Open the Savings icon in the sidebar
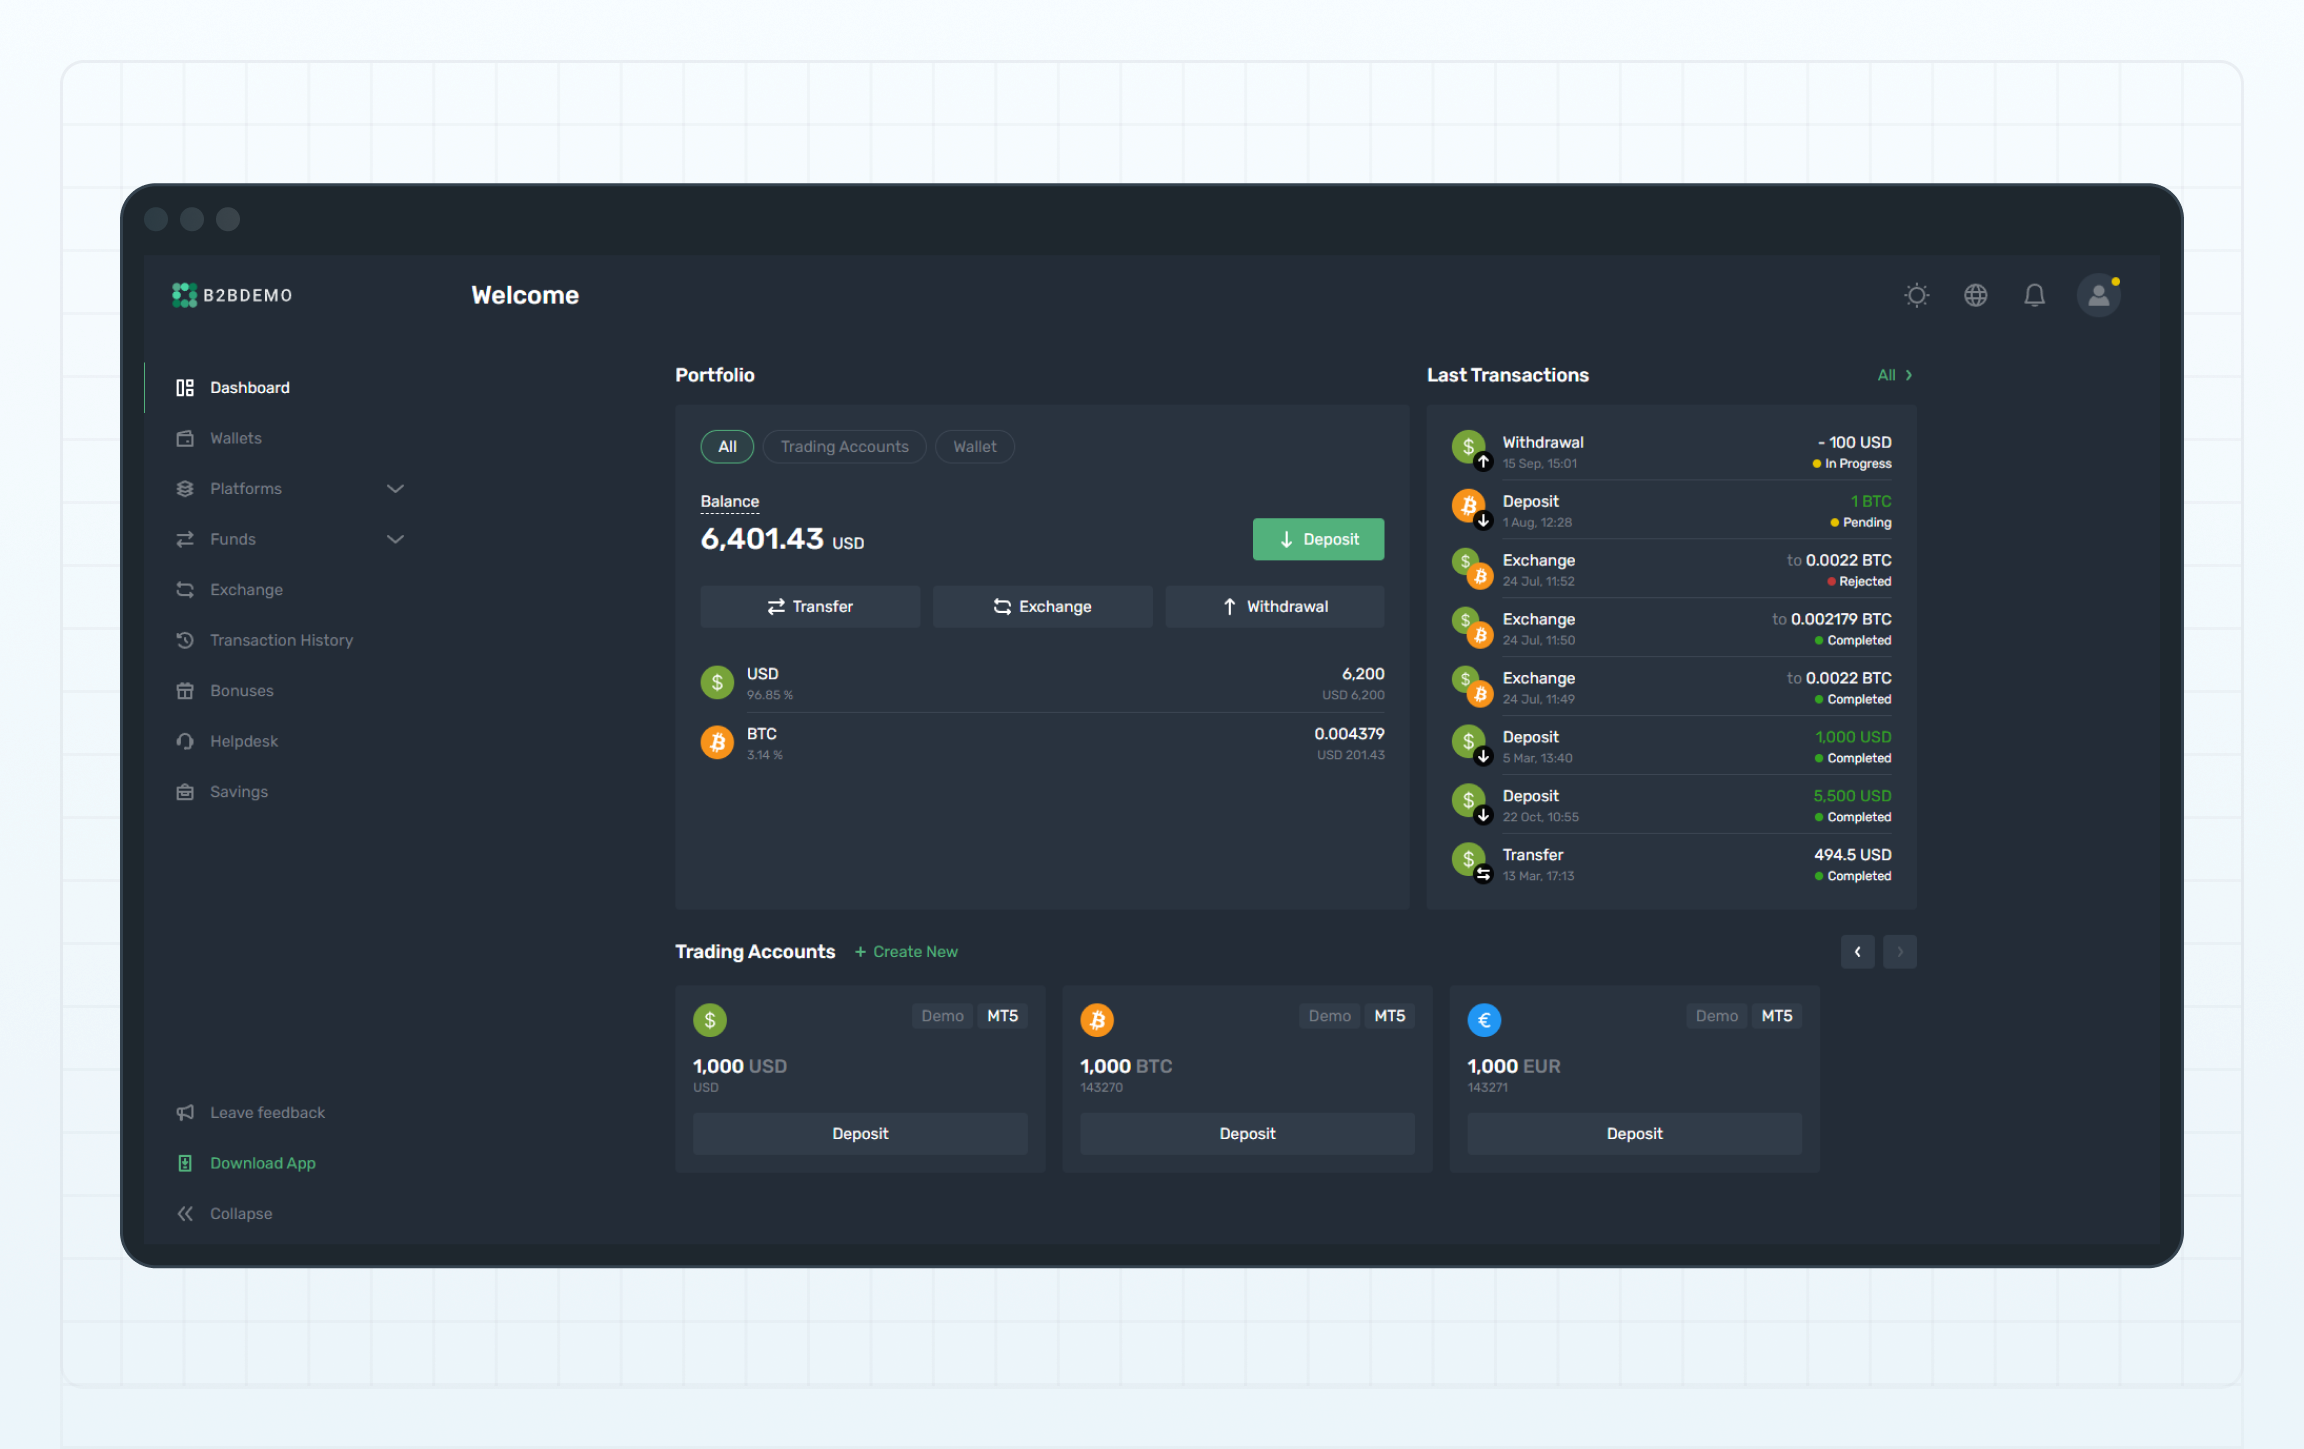 click(185, 791)
